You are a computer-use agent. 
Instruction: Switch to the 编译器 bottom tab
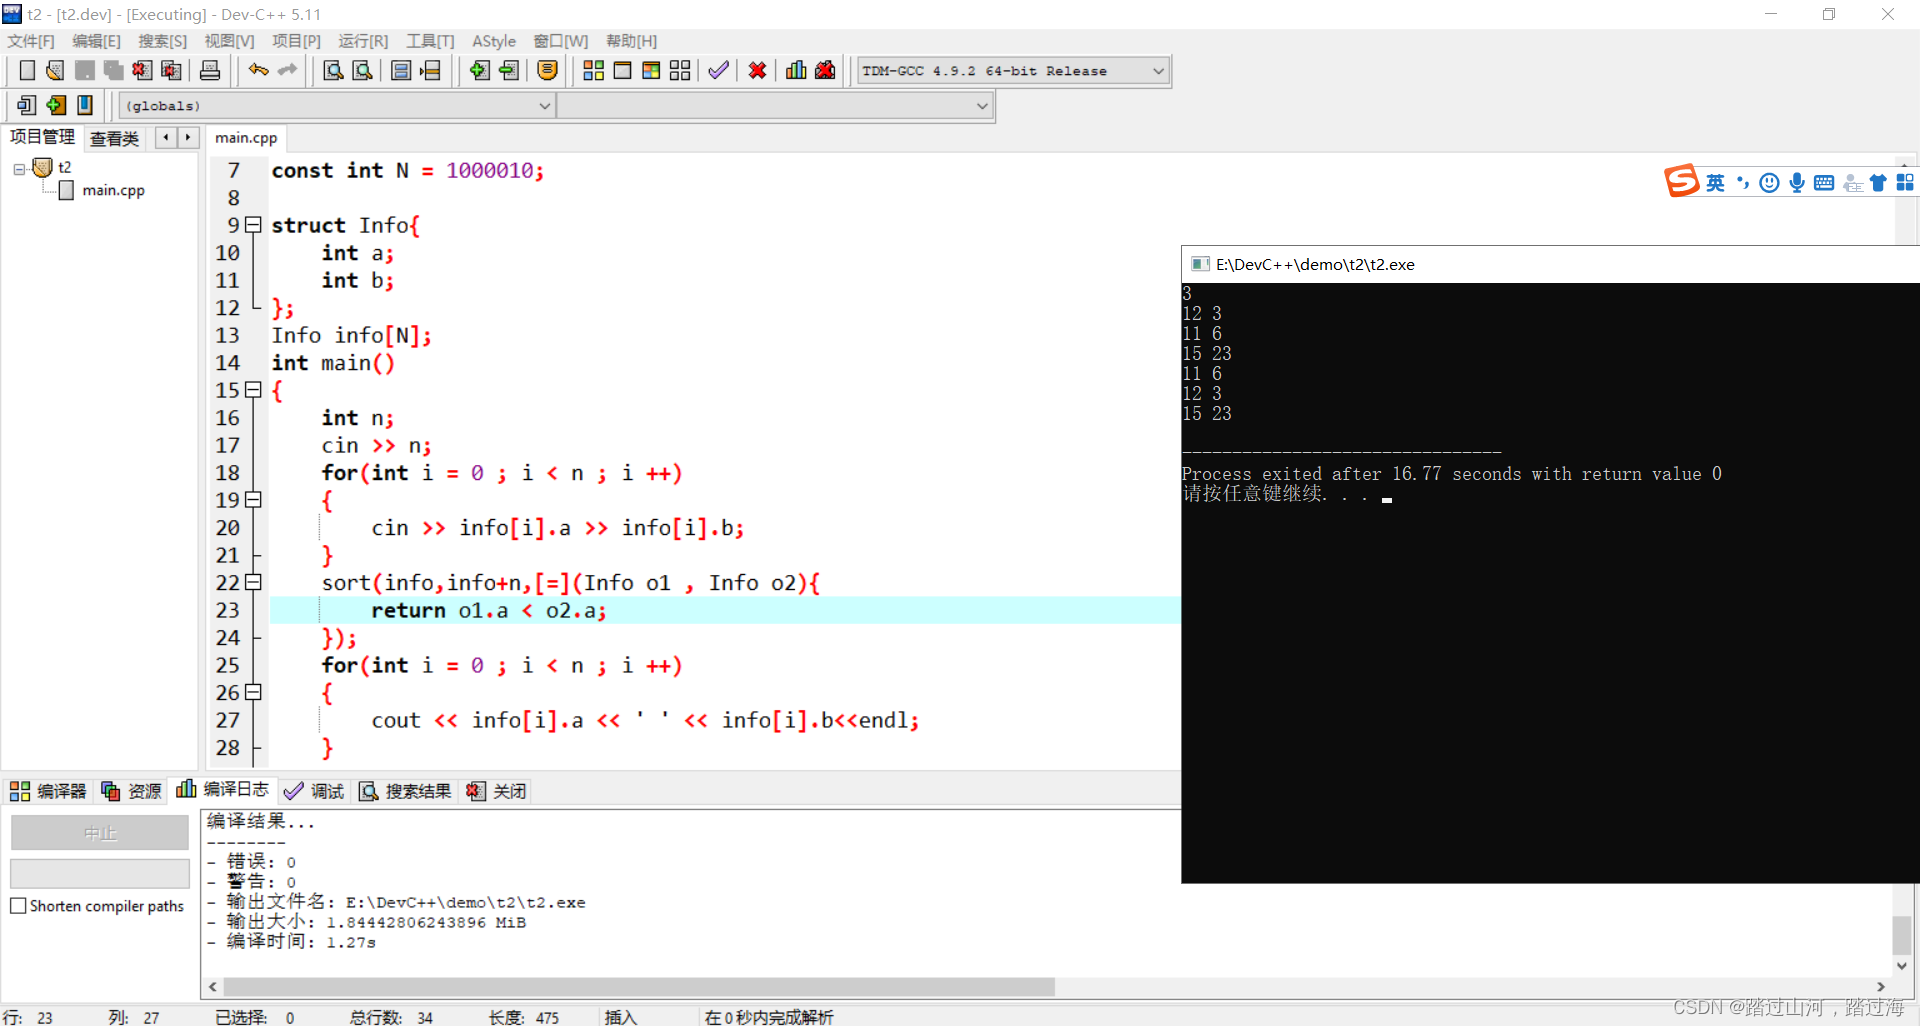click(49, 791)
